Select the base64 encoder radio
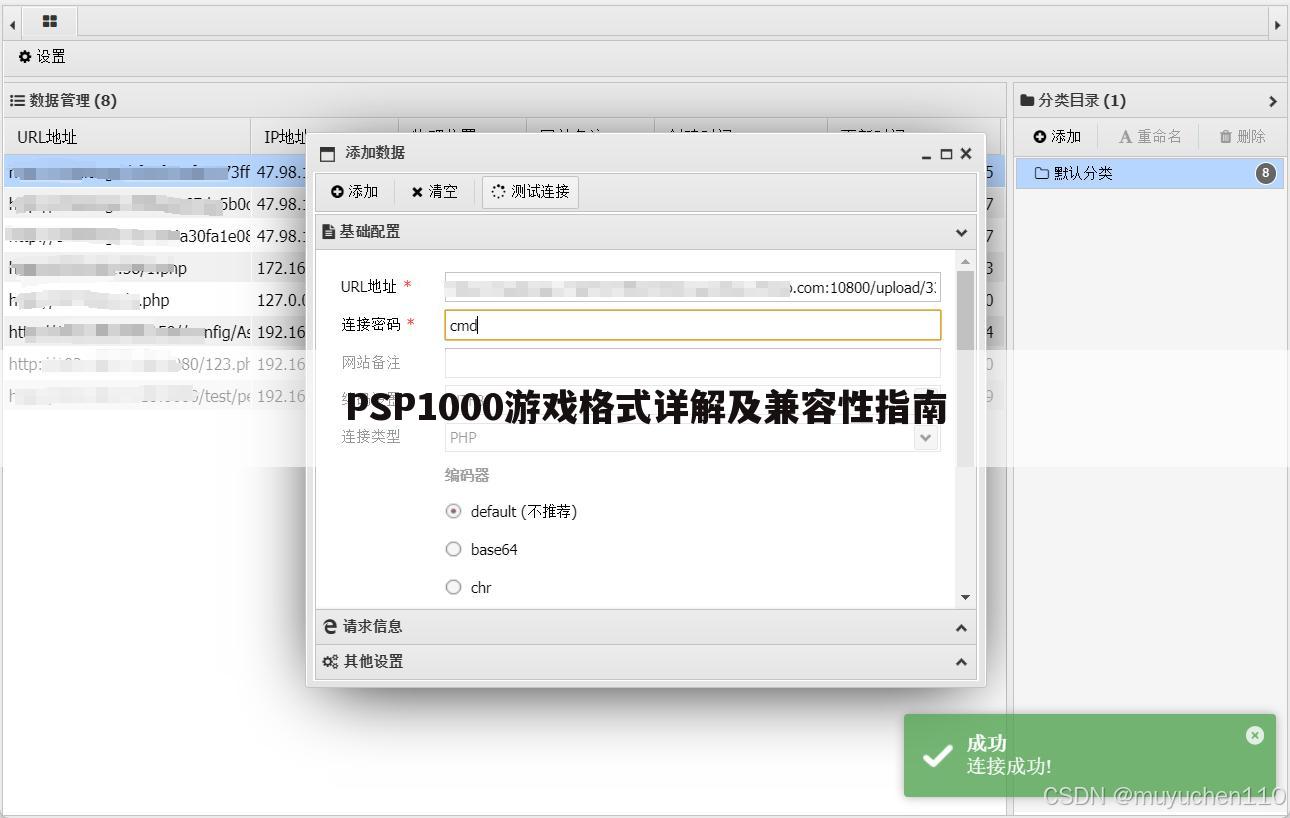The width and height of the screenshot is (1290, 818). tap(453, 549)
